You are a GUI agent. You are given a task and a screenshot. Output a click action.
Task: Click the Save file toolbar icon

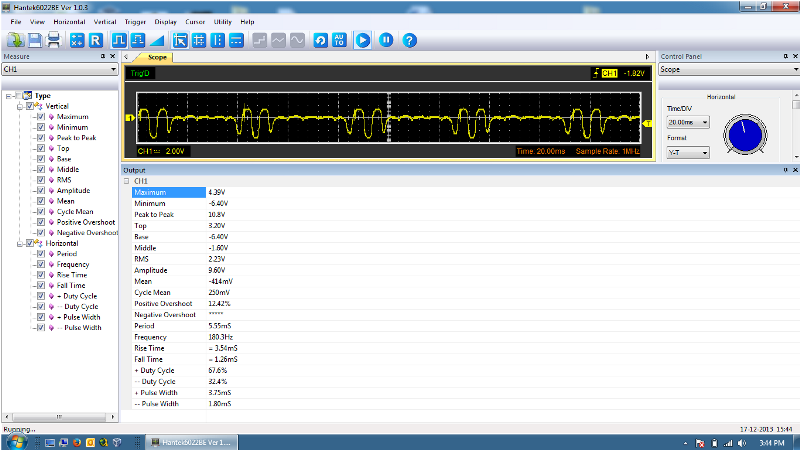coord(36,40)
